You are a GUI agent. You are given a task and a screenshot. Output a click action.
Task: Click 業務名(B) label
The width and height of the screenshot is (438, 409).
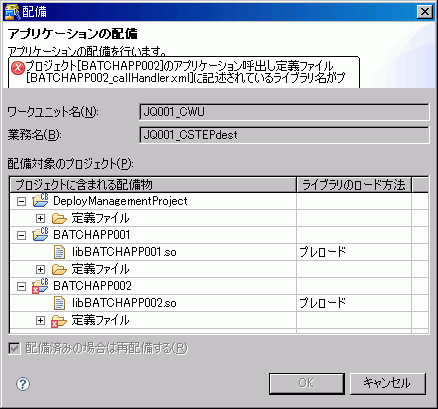click(x=34, y=135)
